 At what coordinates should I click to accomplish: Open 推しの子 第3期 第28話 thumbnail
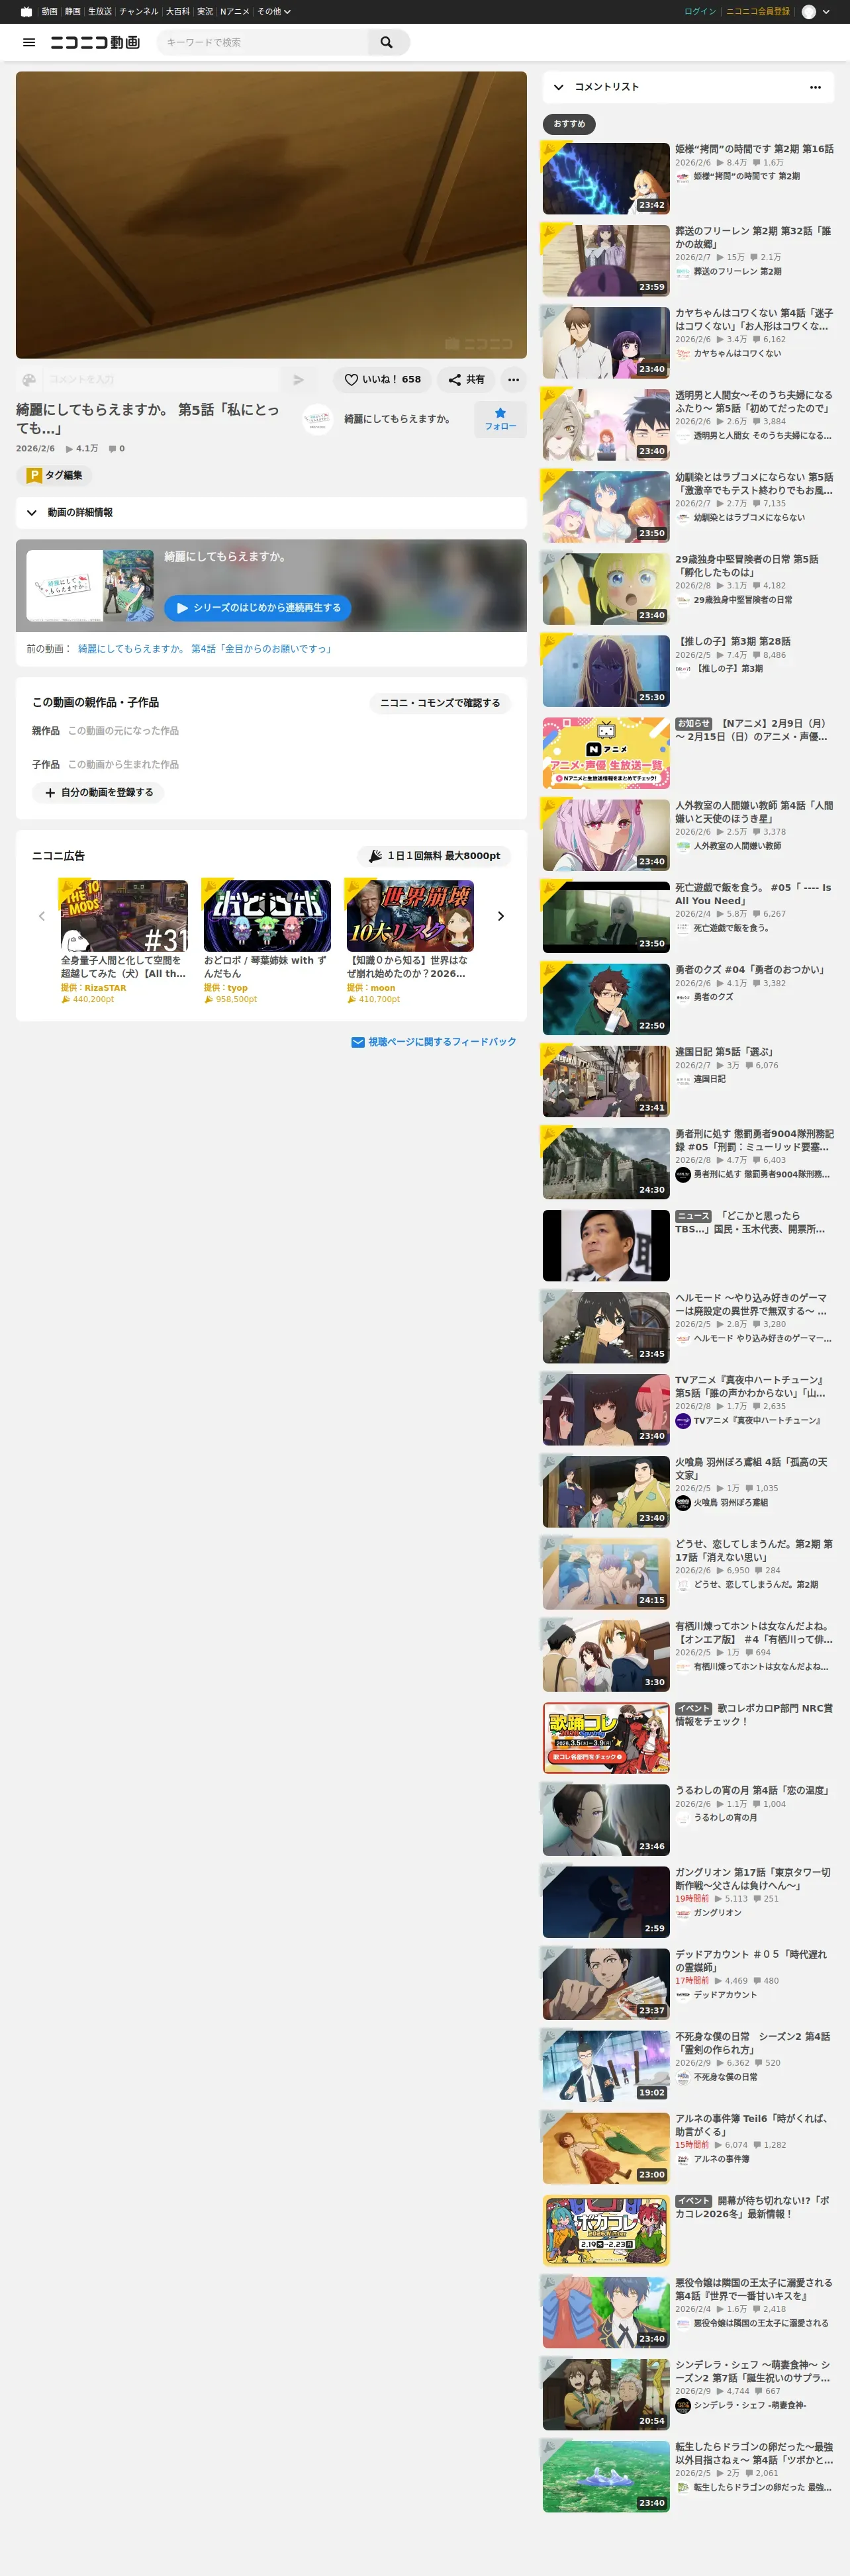pos(606,671)
